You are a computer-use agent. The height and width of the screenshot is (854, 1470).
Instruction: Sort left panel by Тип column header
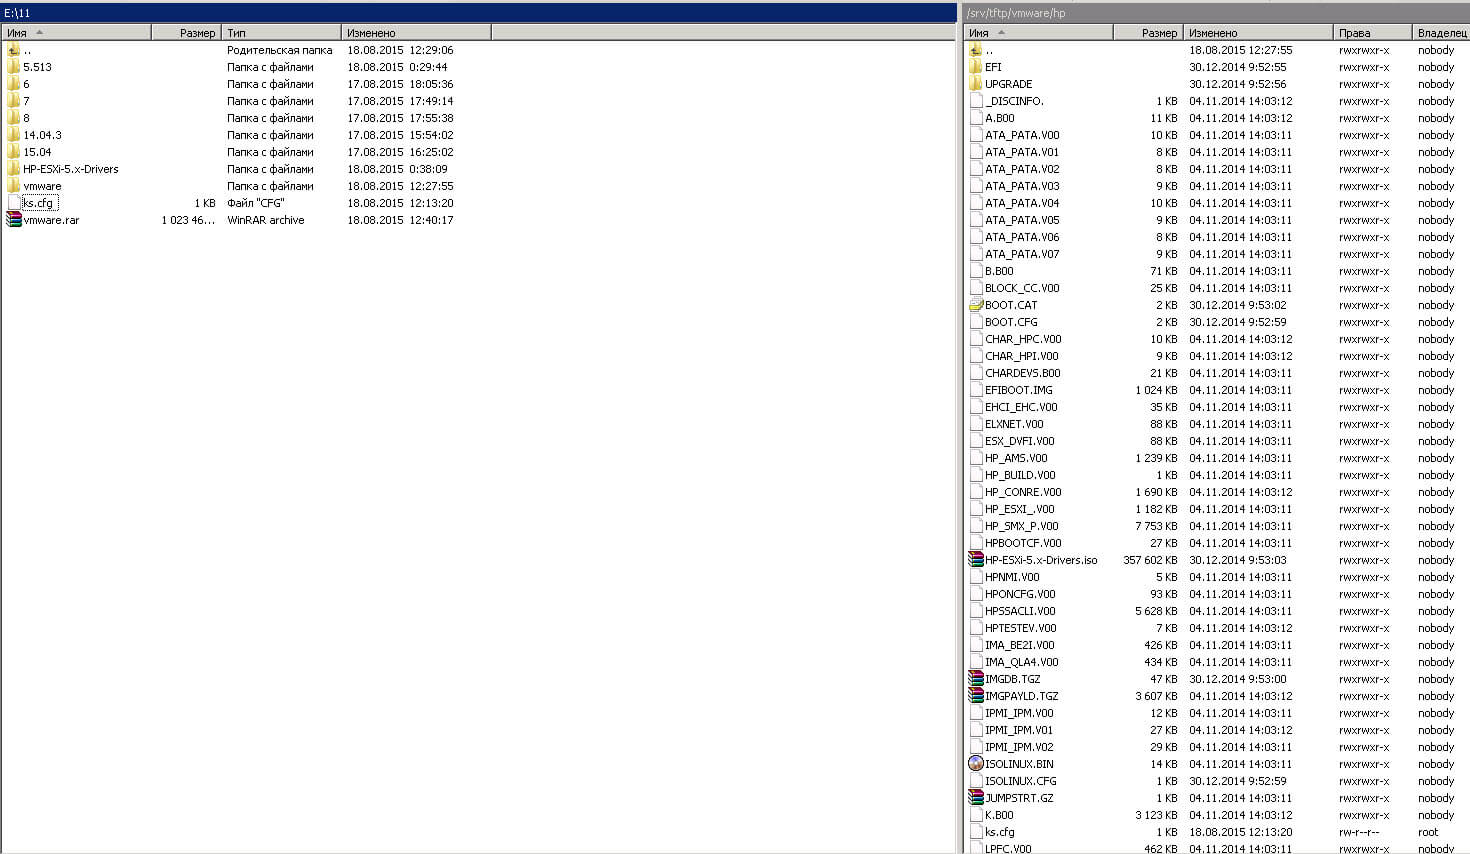(281, 33)
